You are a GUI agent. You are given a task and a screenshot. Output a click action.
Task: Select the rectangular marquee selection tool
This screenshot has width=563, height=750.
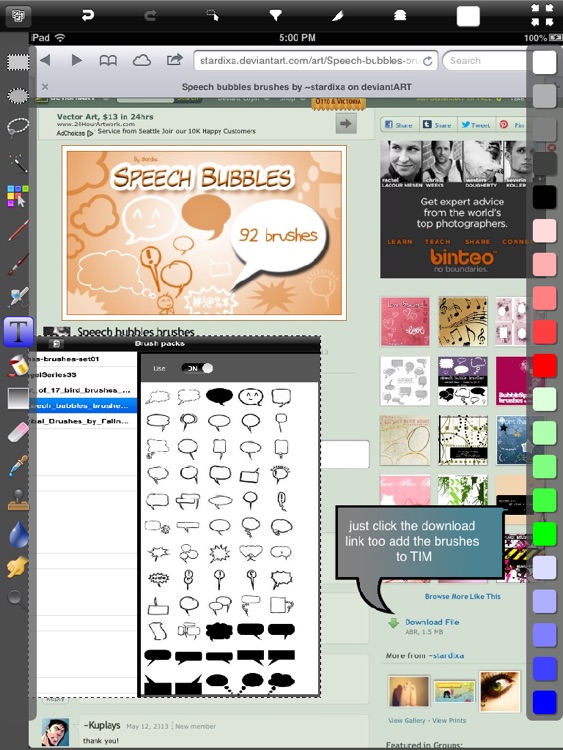[x=18, y=63]
